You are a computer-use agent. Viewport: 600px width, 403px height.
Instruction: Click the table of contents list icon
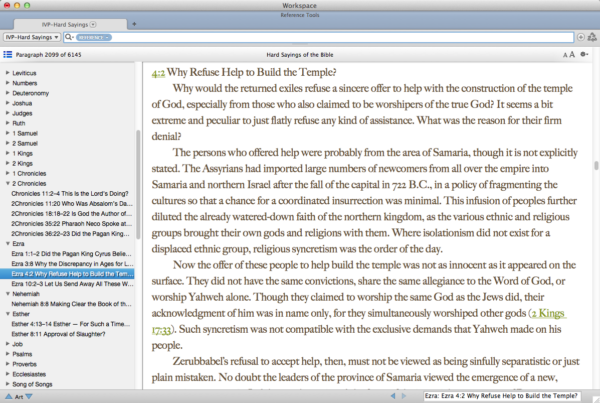pos(8,53)
